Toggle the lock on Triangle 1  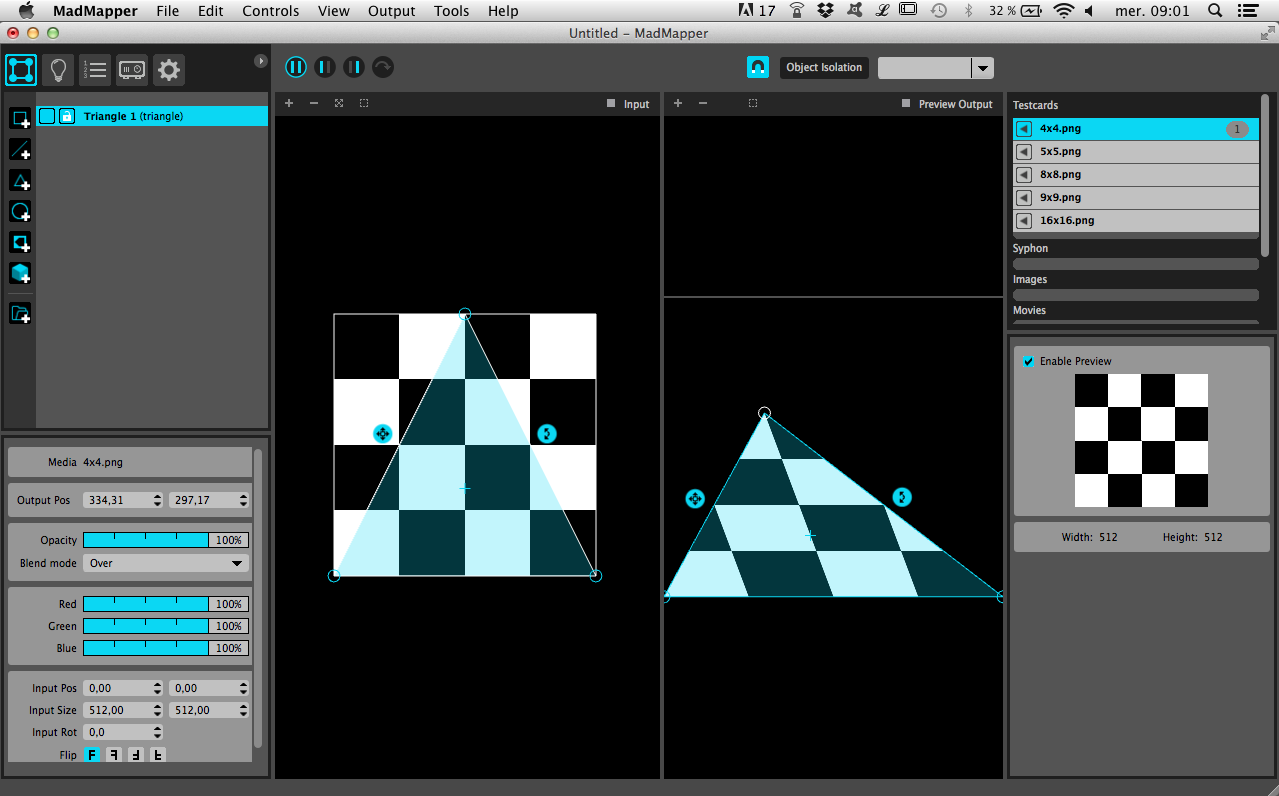(x=67, y=116)
